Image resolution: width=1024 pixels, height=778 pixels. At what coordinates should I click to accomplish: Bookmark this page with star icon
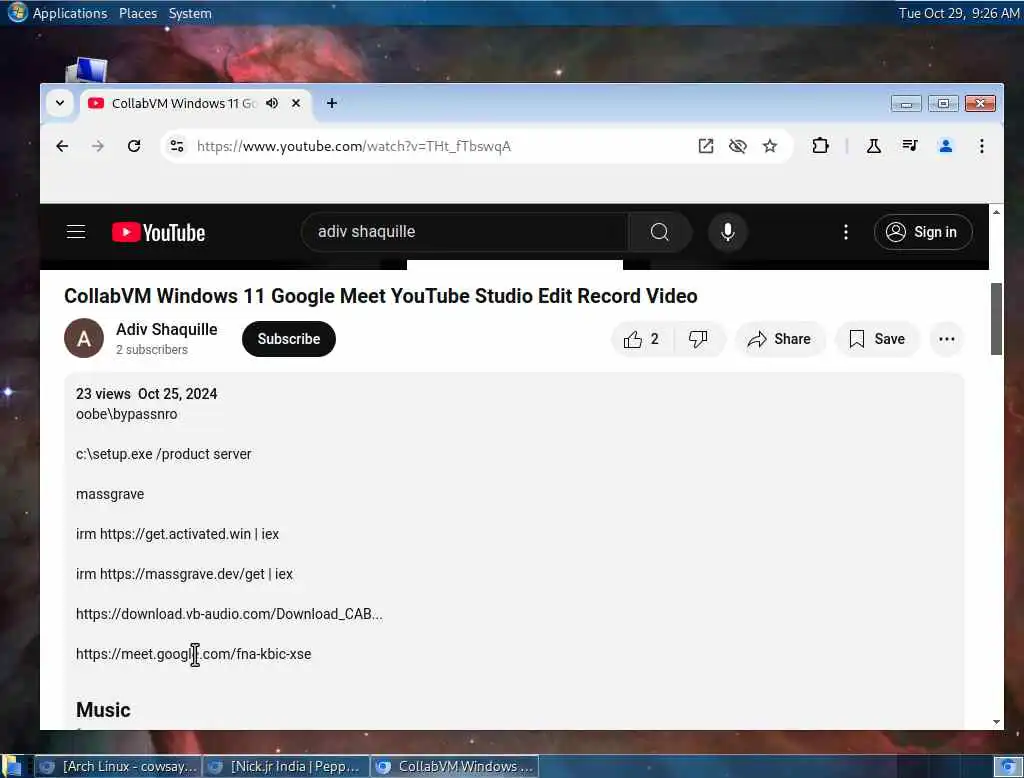[x=770, y=146]
